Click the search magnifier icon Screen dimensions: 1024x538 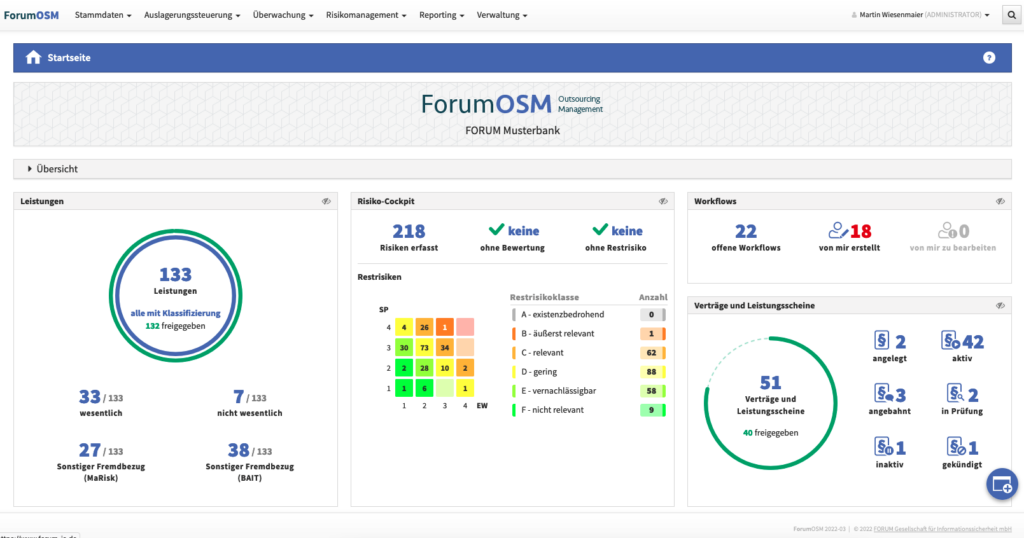point(1010,15)
